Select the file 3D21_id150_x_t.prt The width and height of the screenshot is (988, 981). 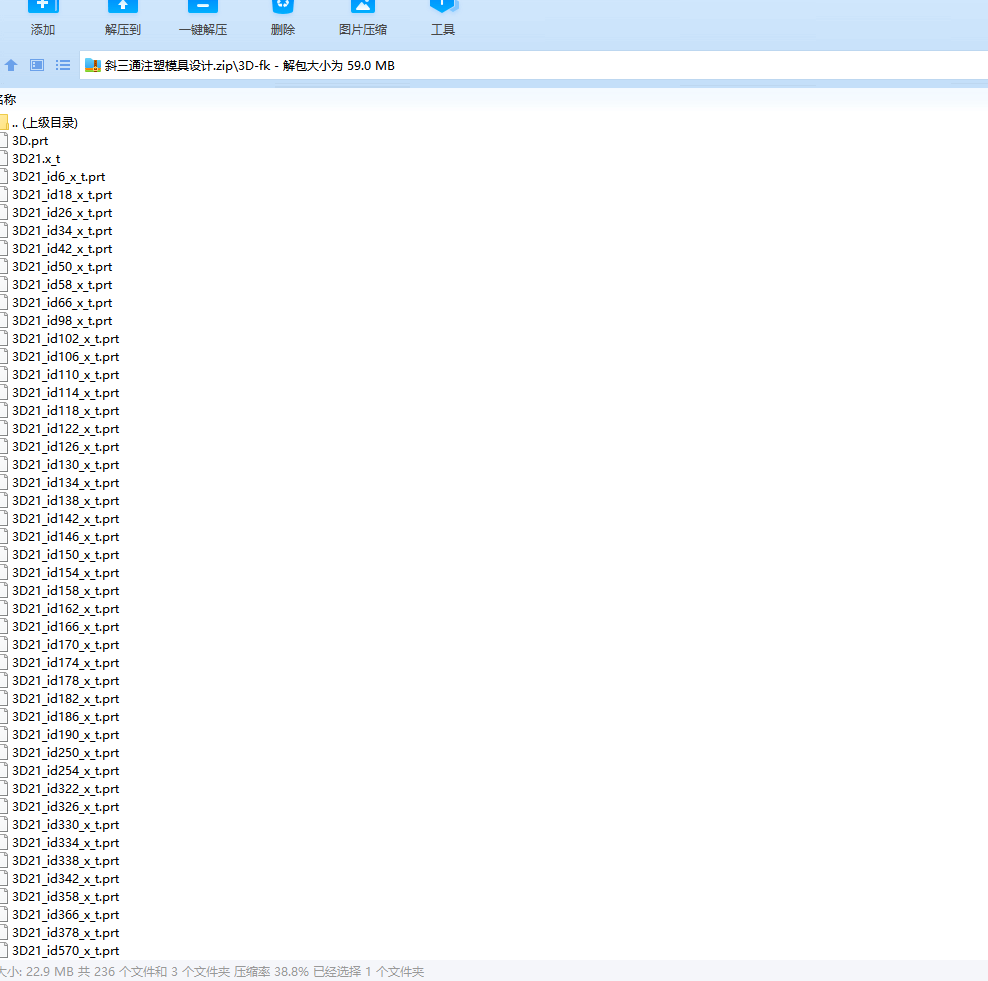click(x=66, y=555)
